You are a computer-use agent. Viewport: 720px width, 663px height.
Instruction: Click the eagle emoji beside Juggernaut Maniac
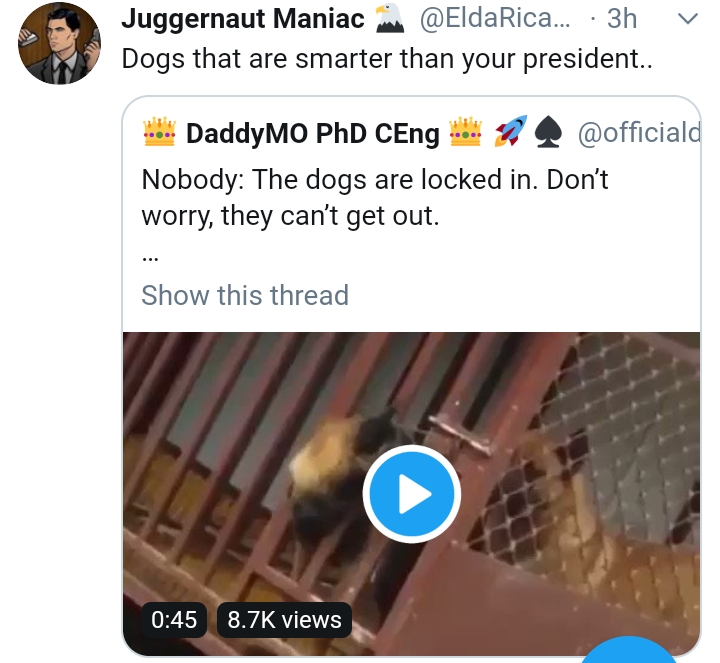point(388,18)
